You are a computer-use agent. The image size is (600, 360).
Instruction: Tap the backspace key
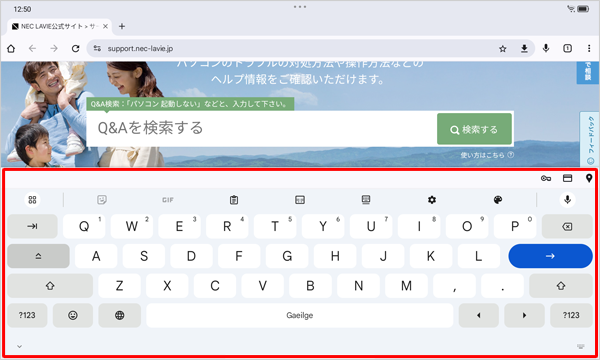(x=567, y=226)
